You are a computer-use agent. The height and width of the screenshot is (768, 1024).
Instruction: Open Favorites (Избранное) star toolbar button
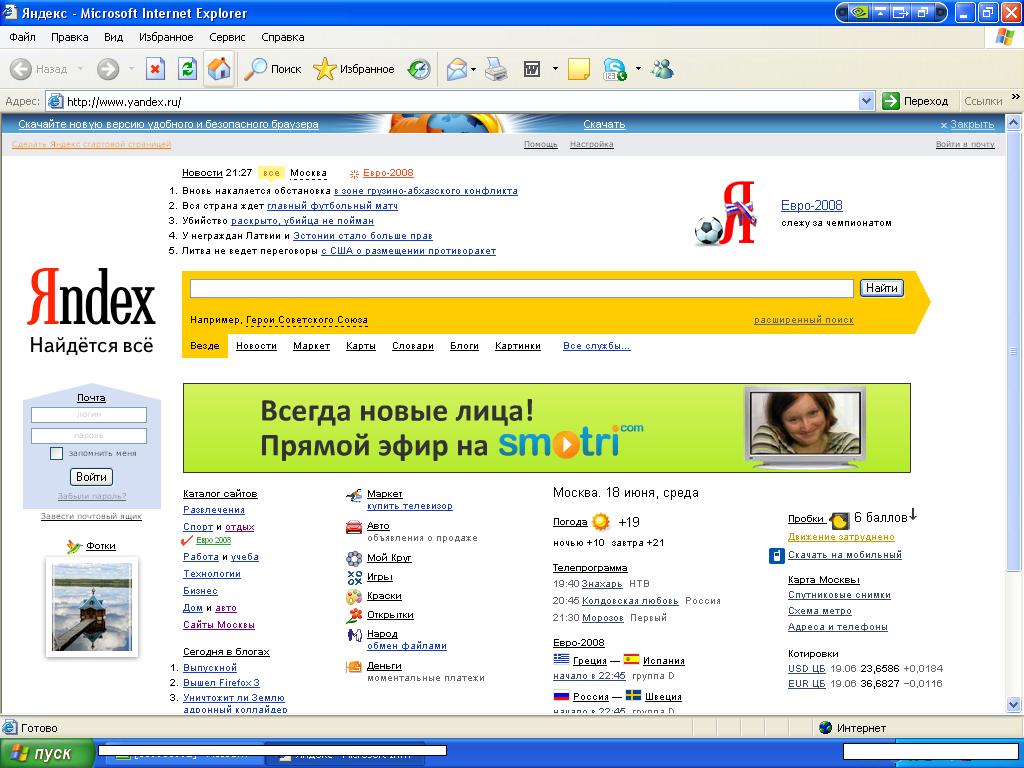tap(353, 69)
